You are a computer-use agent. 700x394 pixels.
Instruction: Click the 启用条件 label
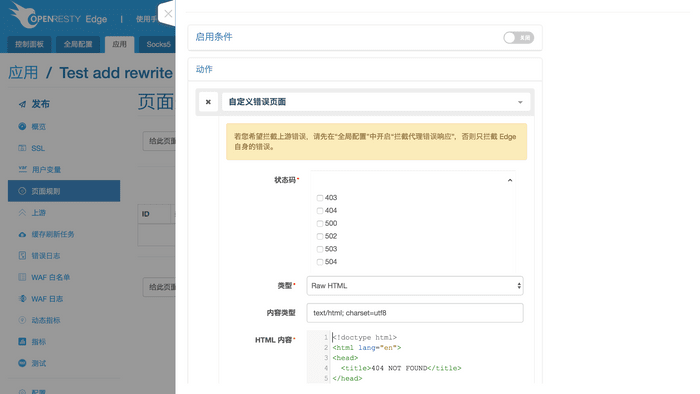point(214,37)
